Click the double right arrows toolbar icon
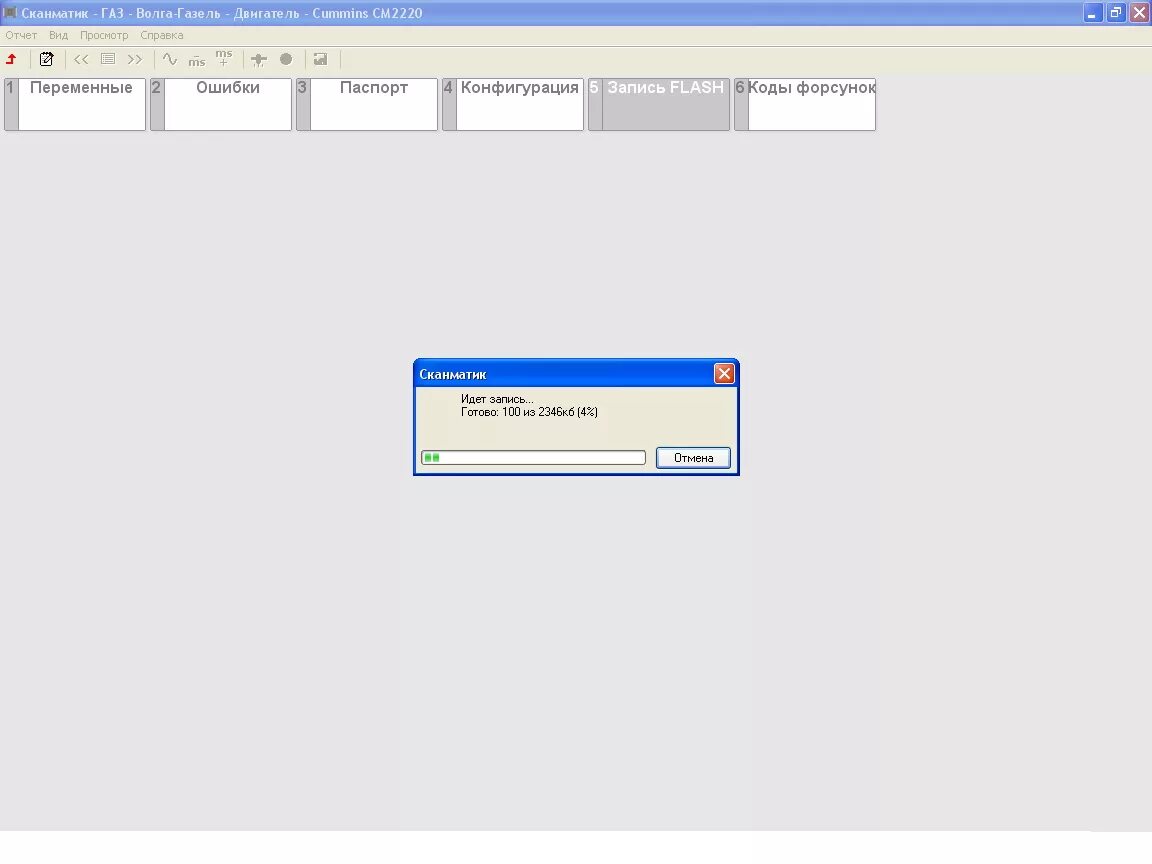The image size is (1152, 864). (135, 60)
